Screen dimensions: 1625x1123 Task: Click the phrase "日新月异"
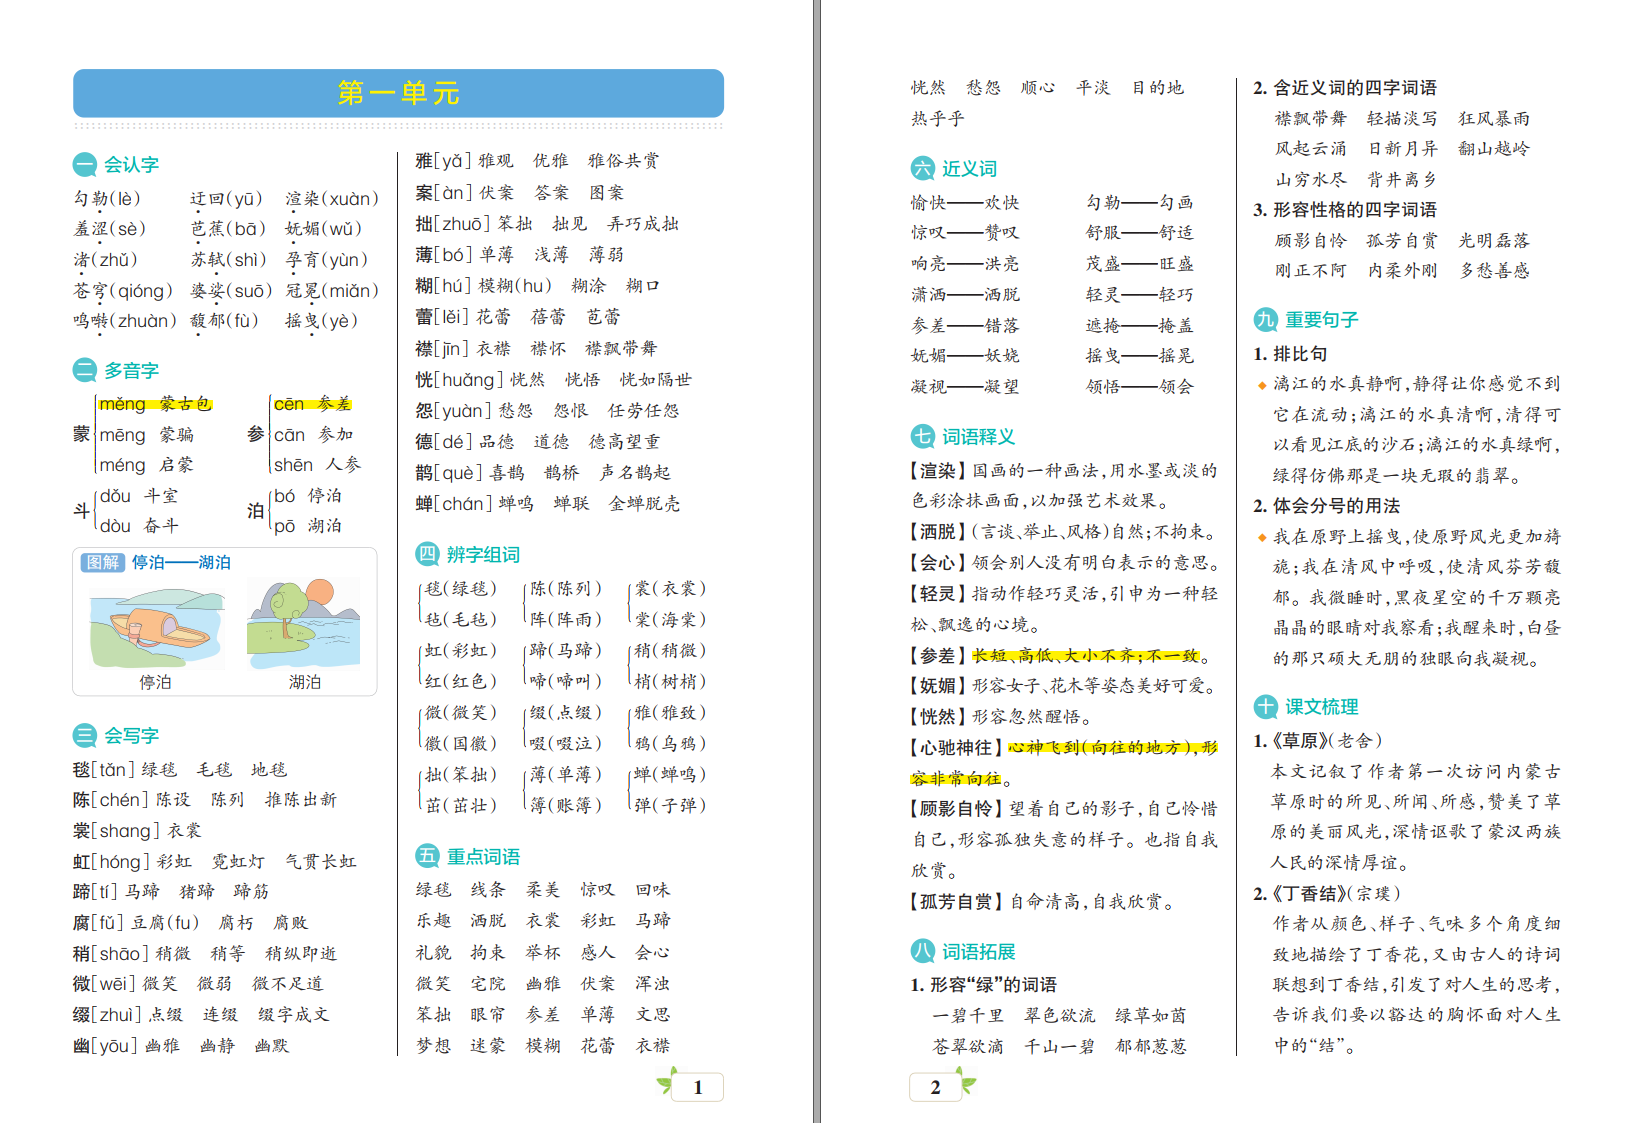pos(1403,149)
